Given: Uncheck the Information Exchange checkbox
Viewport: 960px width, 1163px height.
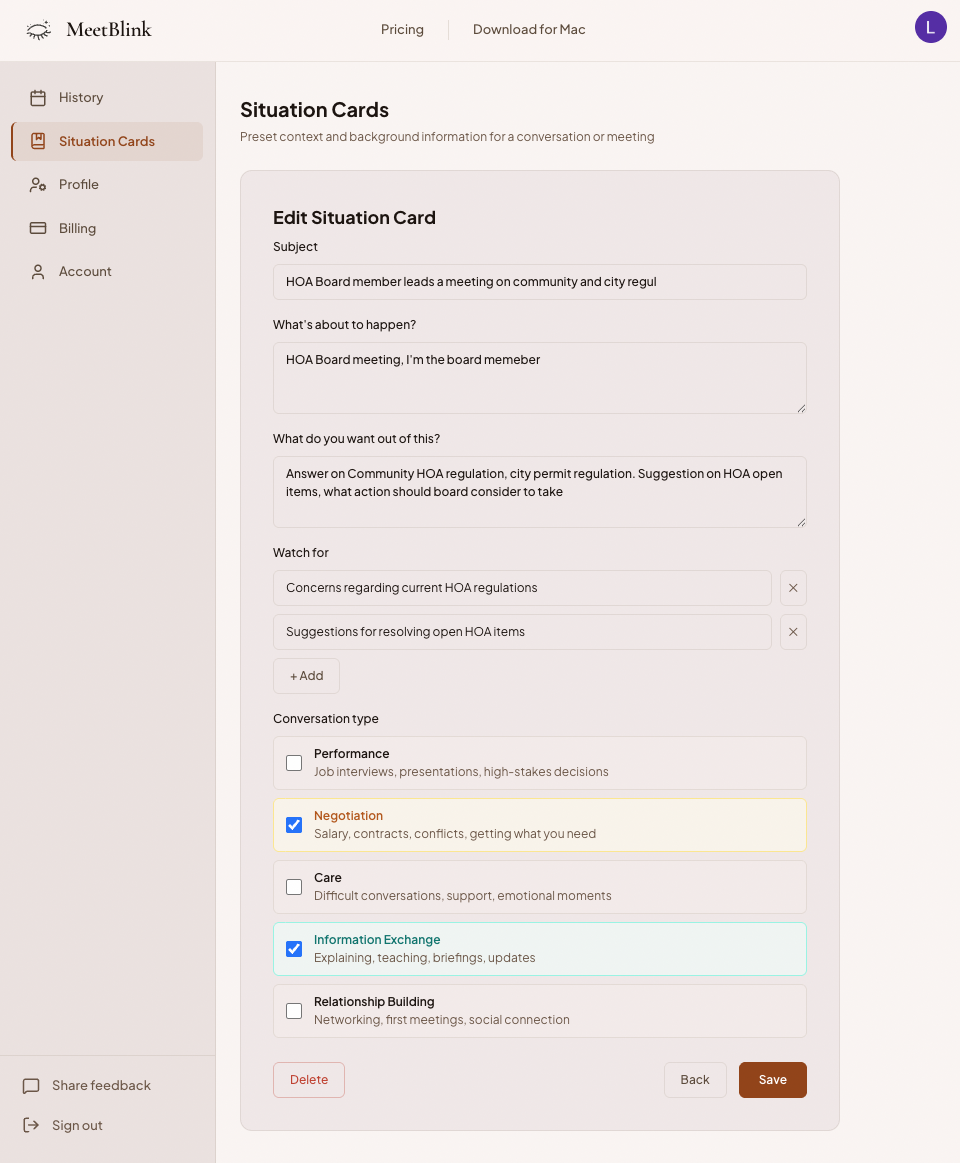Looking at the screenshot, I should (x=294, y=949).
